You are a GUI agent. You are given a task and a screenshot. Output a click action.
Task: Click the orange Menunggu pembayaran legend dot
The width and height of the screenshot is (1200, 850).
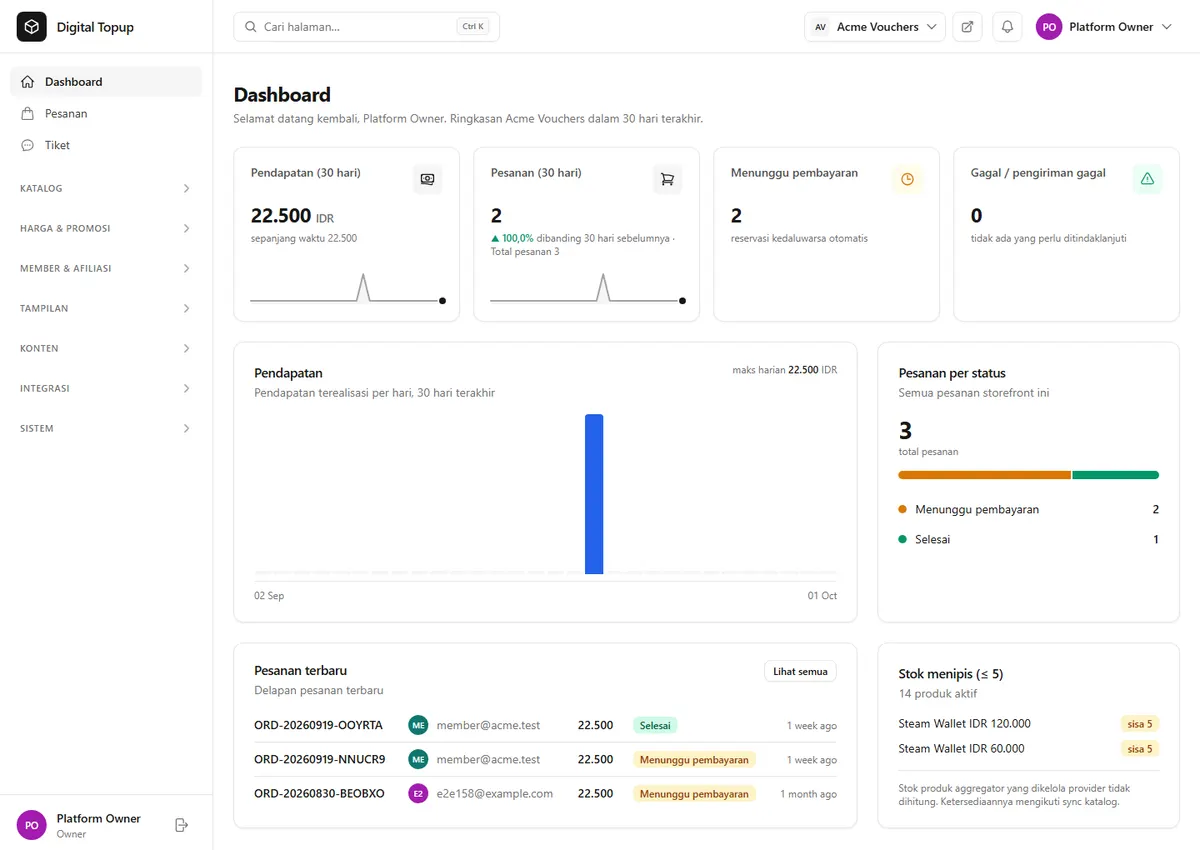pos(903,509)
